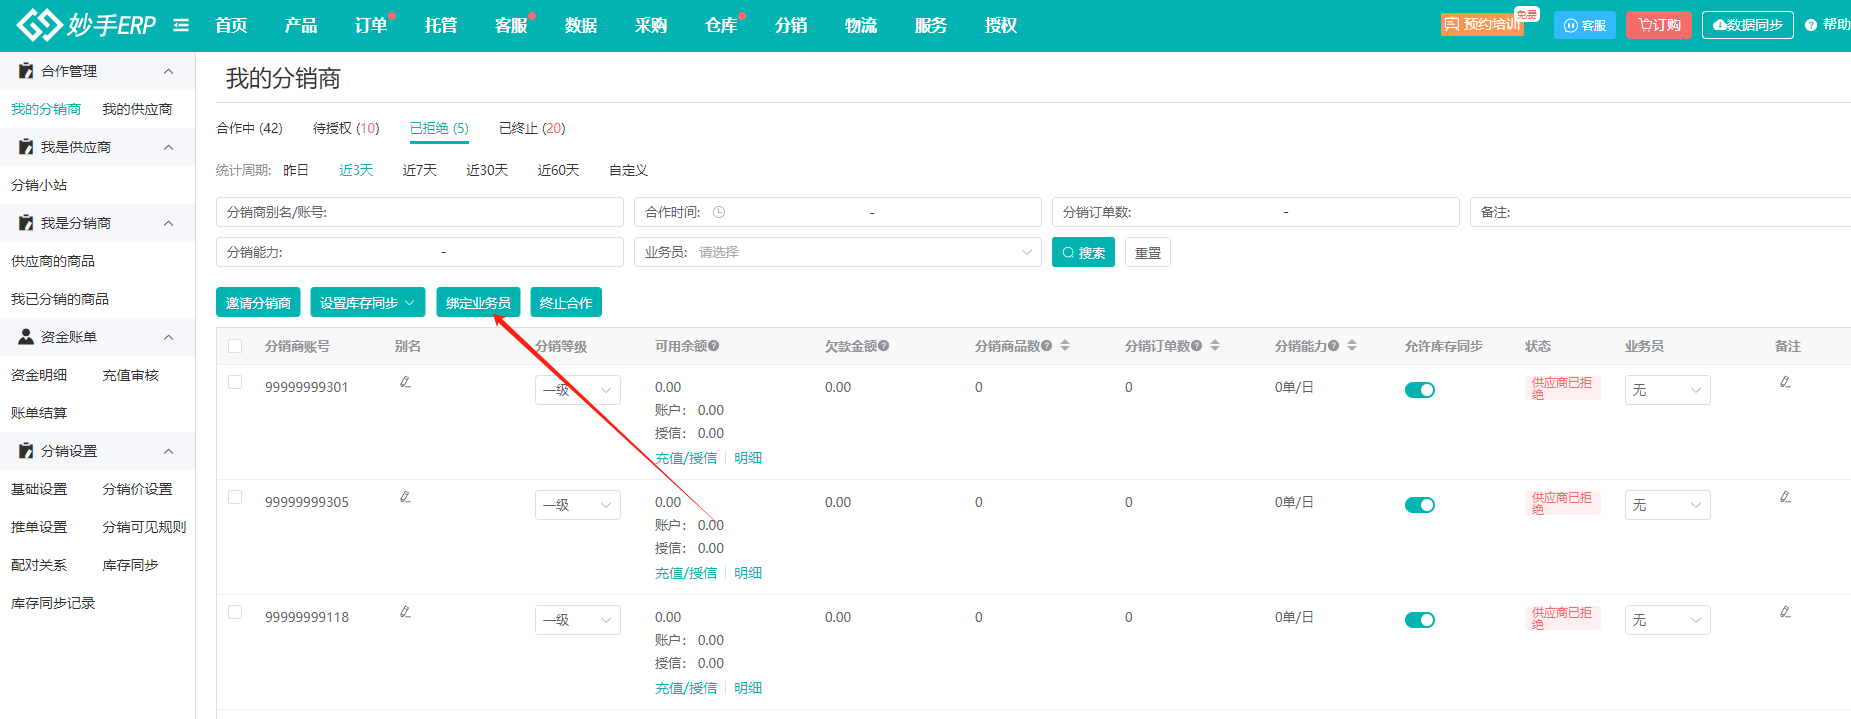Open 充值/授信 link for 99999999301
The height and width of the screenshot is (719, 1851).
(x=686, y=458)
